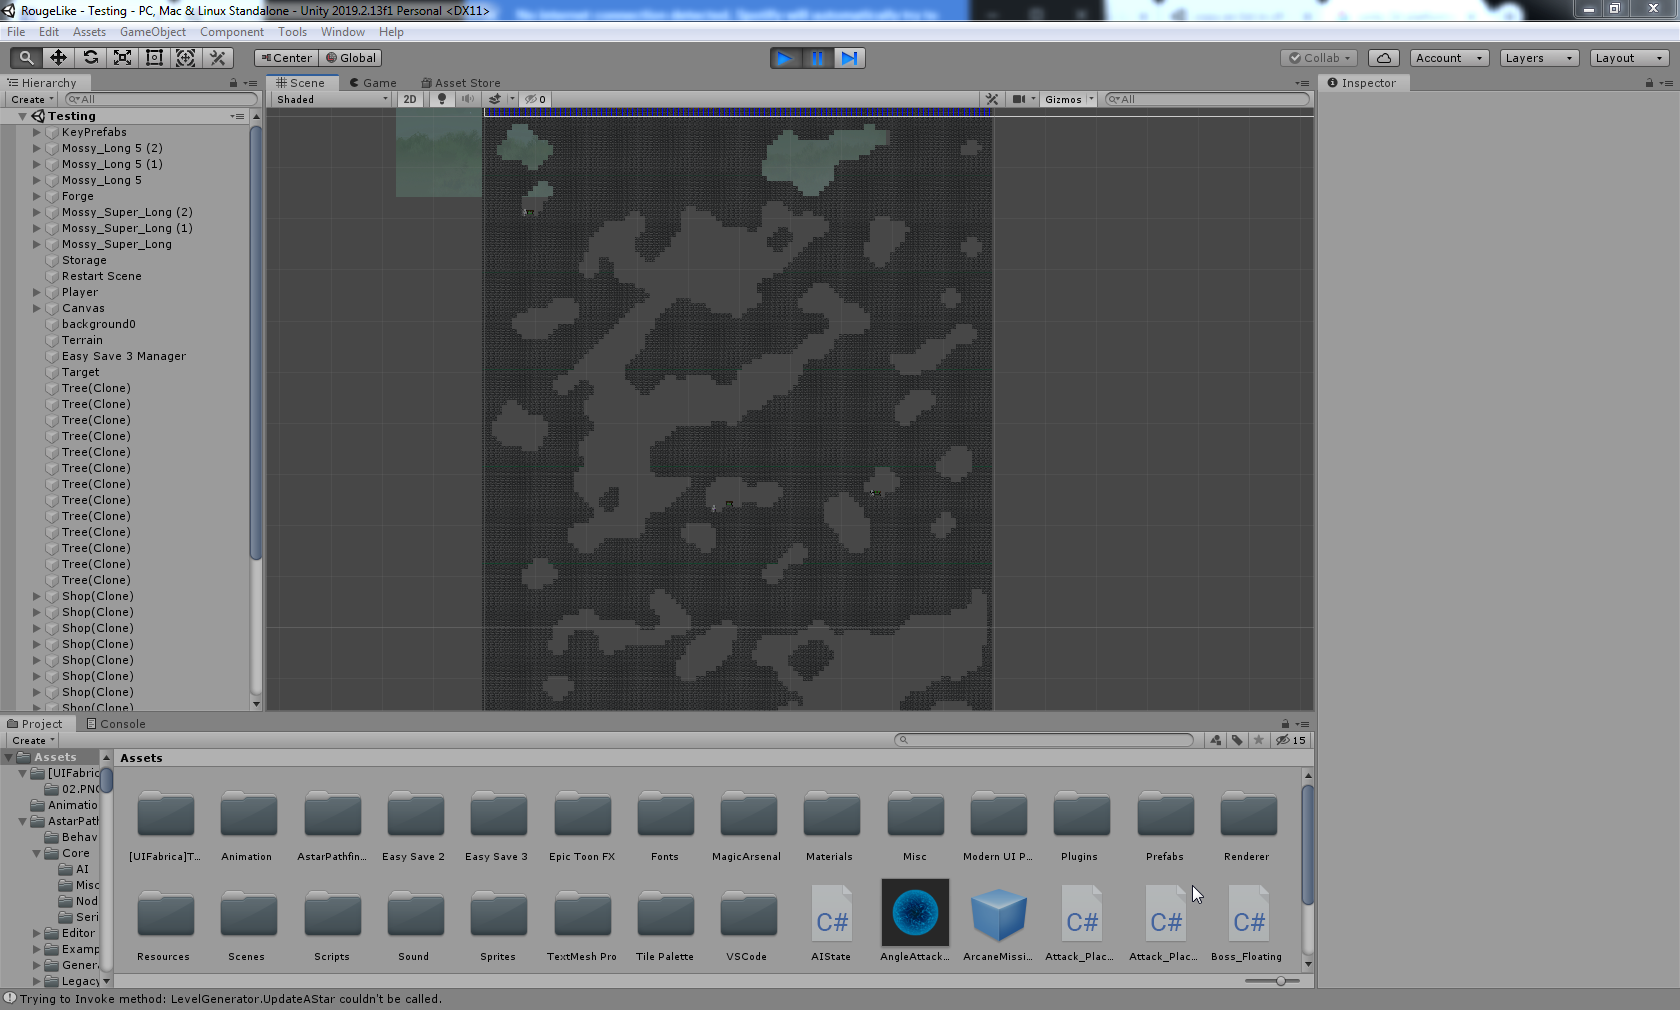Toggle 2D mode in the Scene view
The image size is (1680, 1010).
point(410,99)
